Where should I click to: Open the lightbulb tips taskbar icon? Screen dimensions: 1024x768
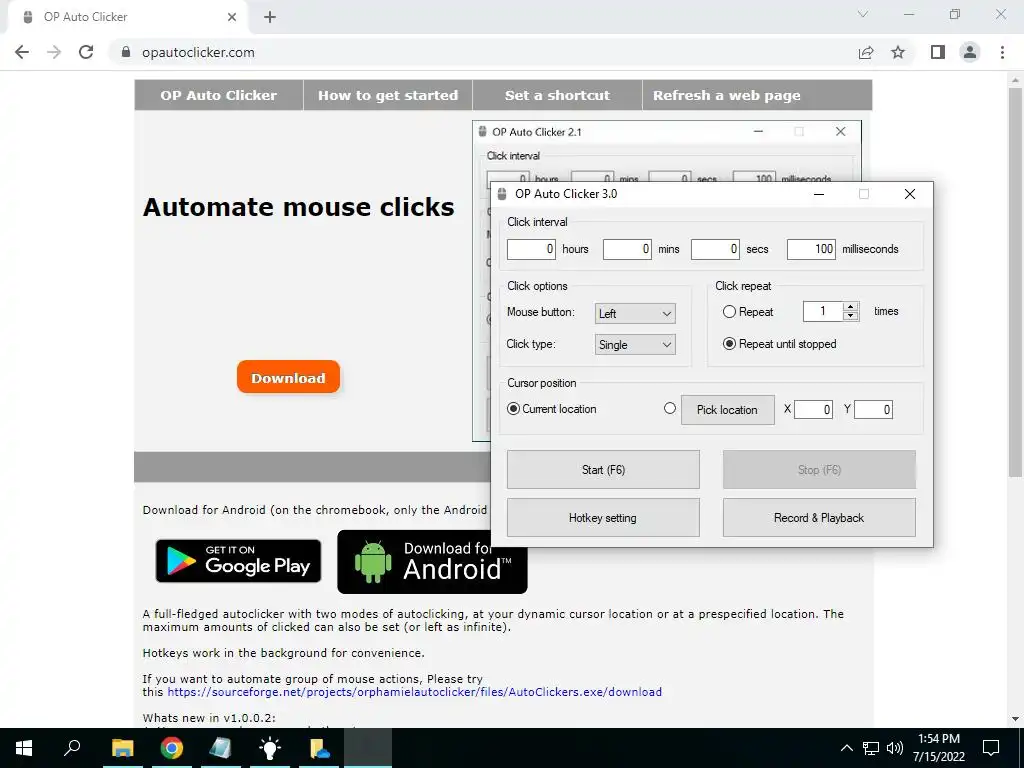269,748
